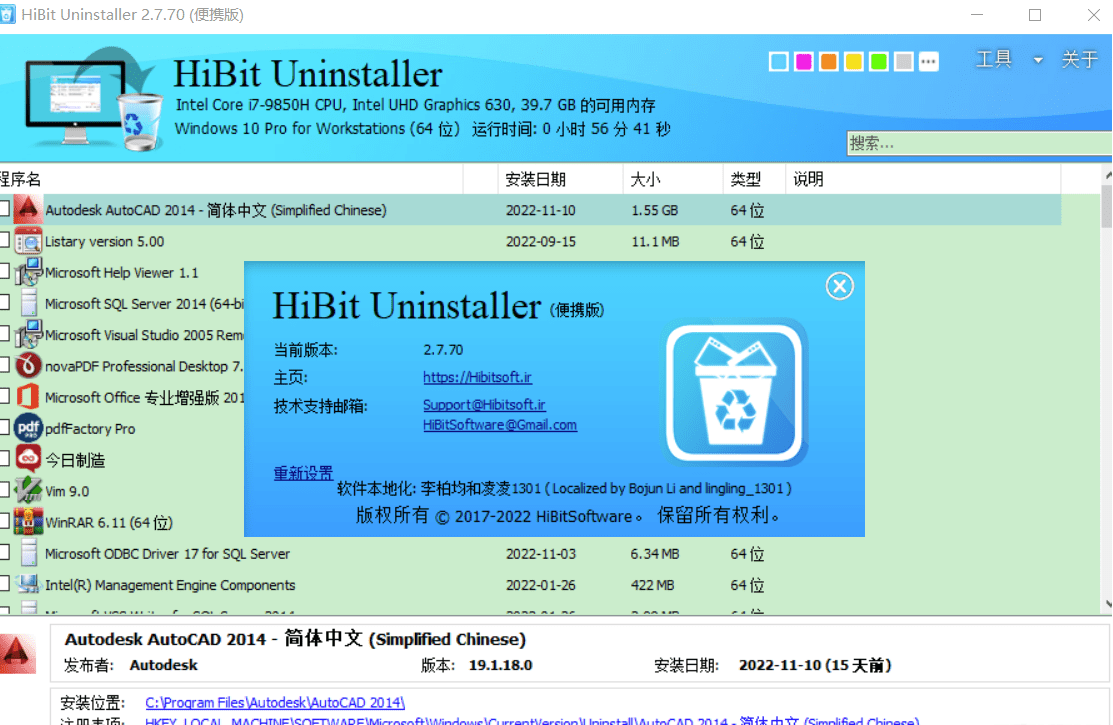Click the Support@Hibitsoft.ir email link

point(484,405)
